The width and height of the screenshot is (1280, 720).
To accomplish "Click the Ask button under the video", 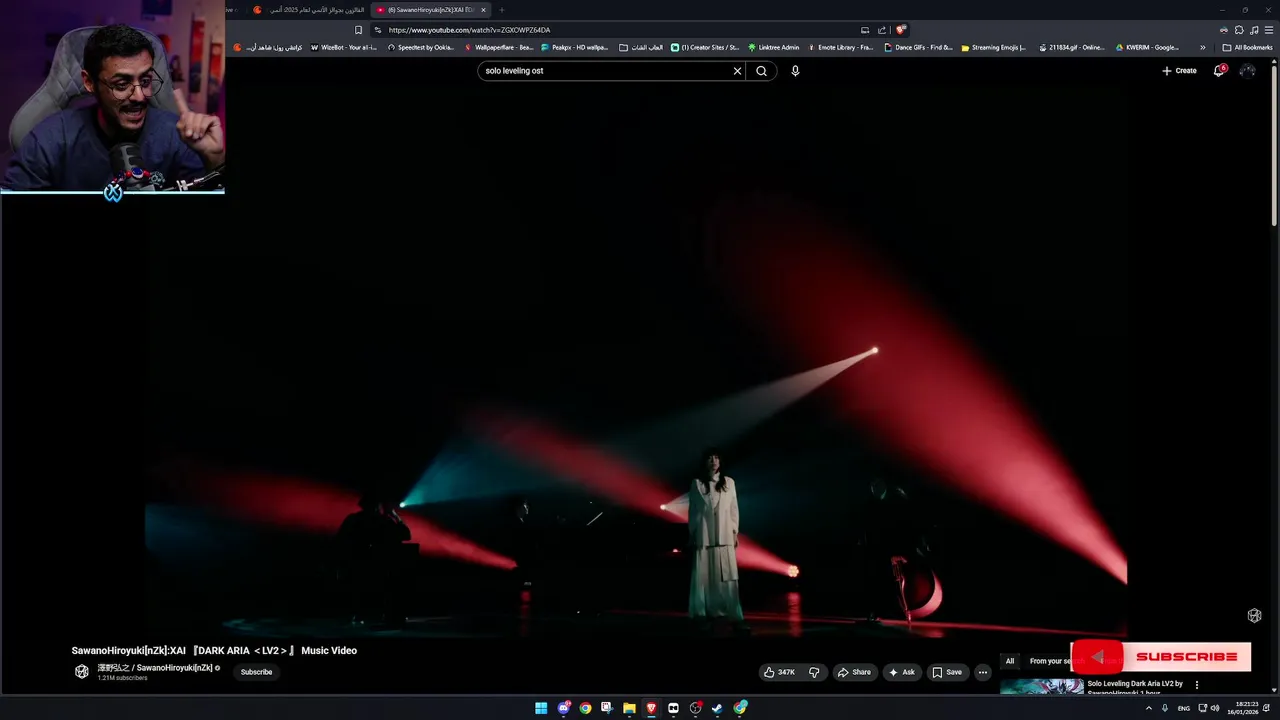I will [x=902, y=672].
